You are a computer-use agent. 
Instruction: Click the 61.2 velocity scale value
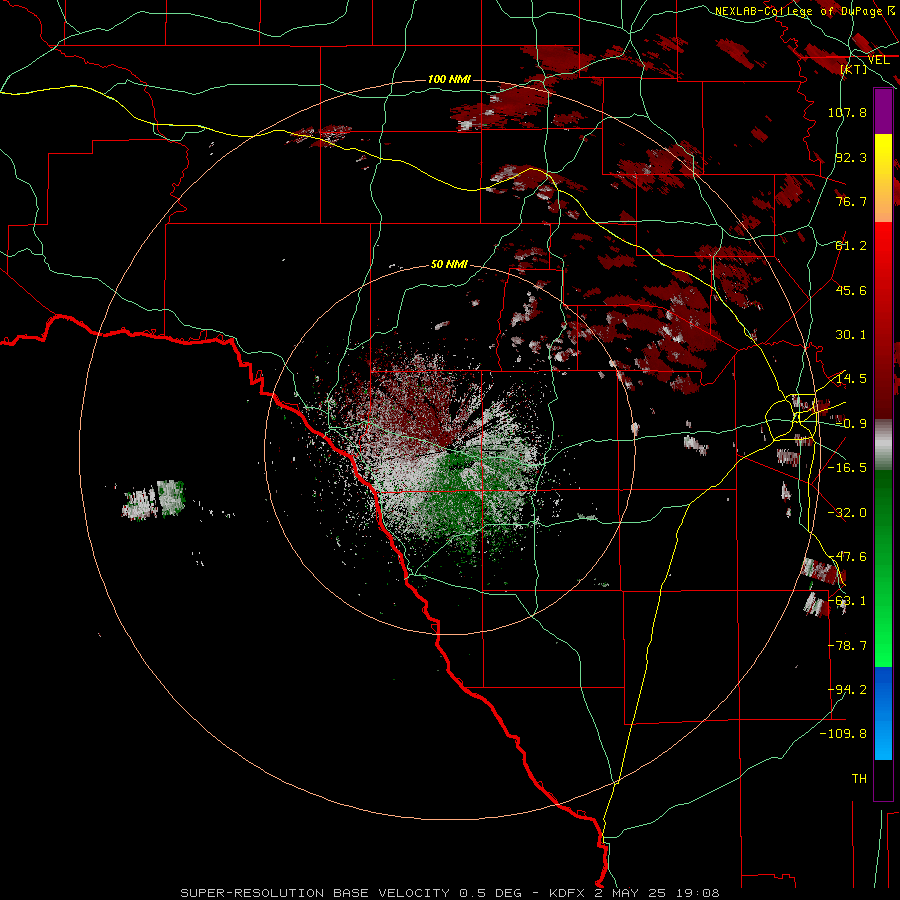tap(851, 246)
